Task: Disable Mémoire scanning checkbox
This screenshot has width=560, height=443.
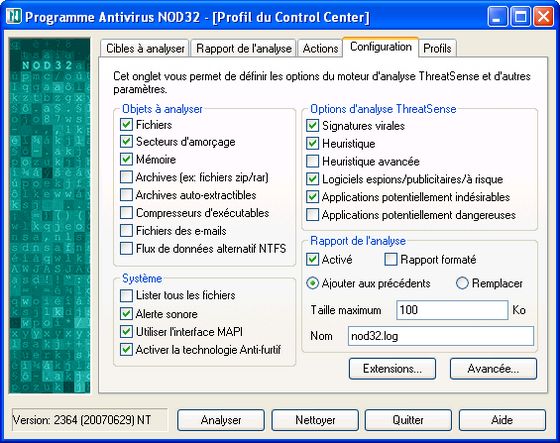Action: click(126, 159)
